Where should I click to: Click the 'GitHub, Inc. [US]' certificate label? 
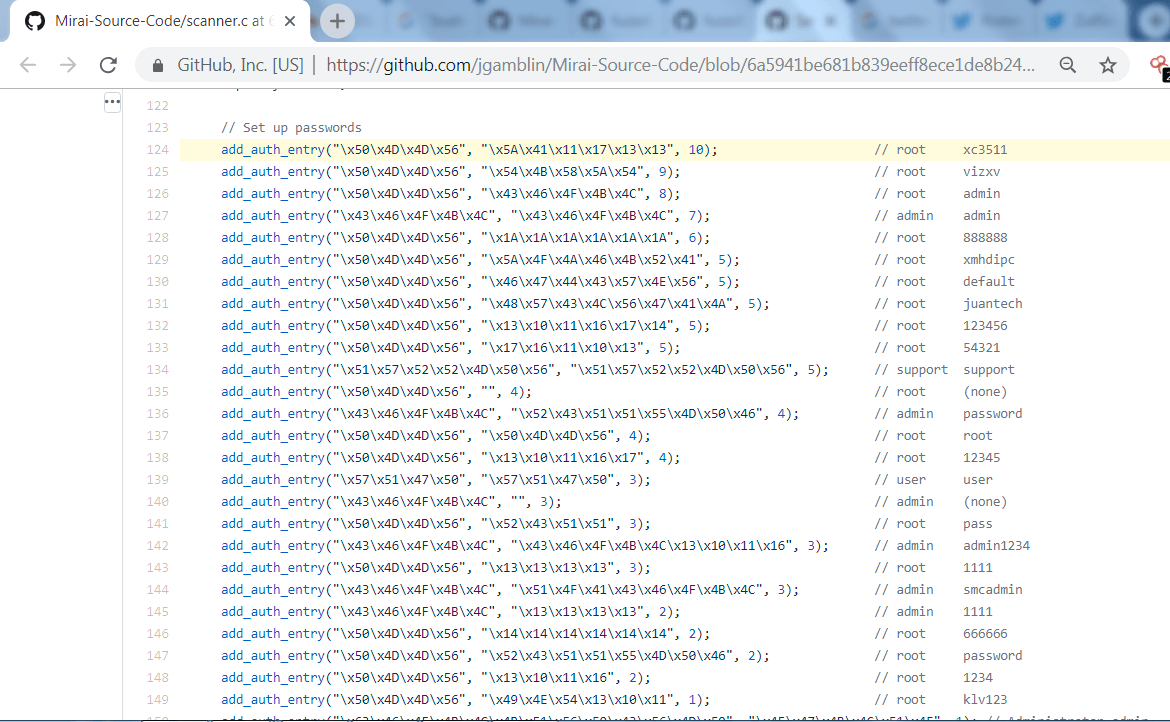tap(240, 65)
